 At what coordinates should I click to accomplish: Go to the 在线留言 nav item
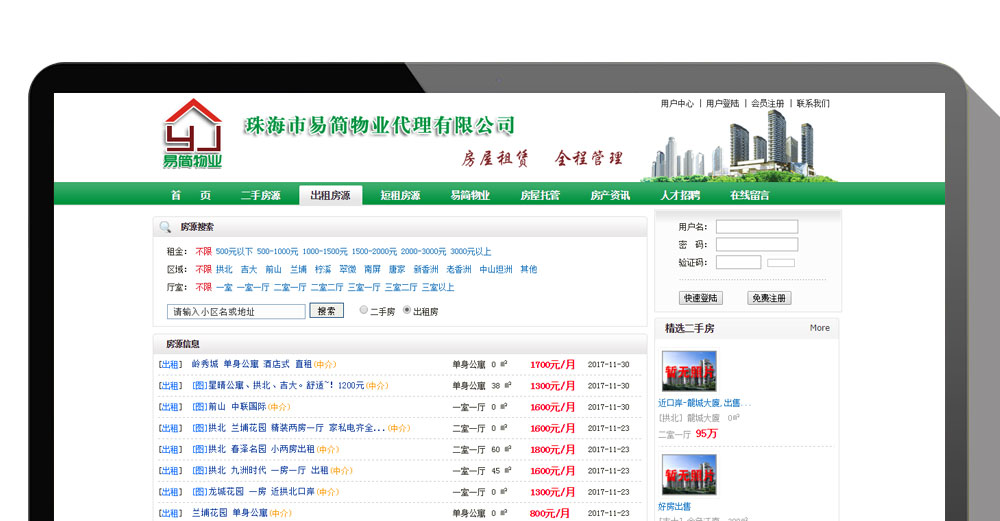pos(749,196)
